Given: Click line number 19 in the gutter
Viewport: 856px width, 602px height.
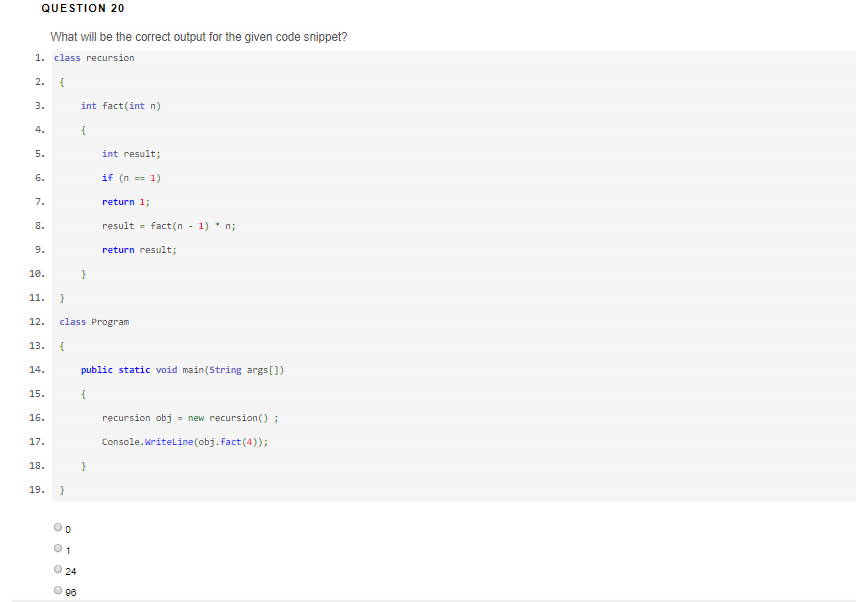Looking at the screenshot, I should [x=36, y=490].
